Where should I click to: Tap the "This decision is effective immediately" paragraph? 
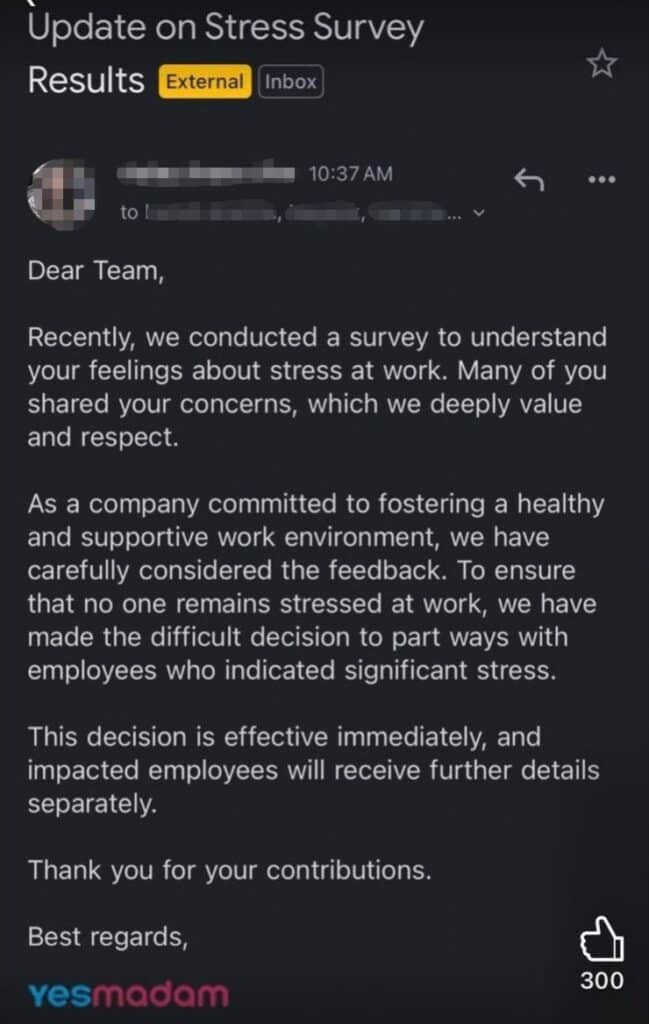coord(313,770)
